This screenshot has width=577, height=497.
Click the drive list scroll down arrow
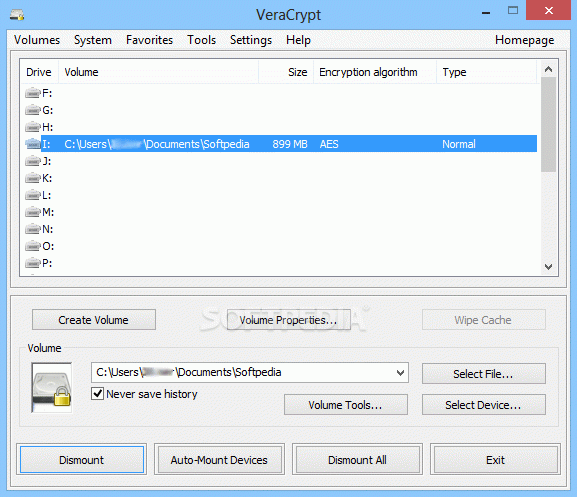(x=548, y=266)
